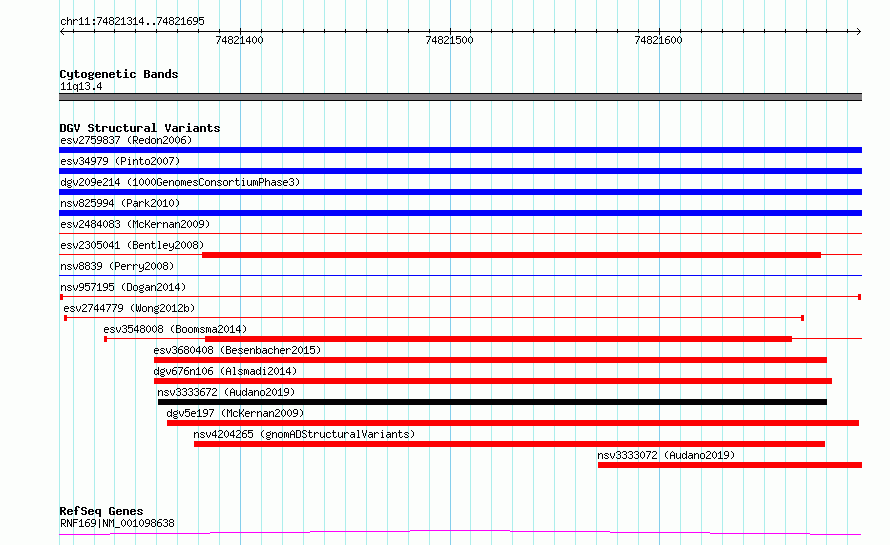Select the nsv825994 (Park2010) variant label
Image resolution: width=890 pixels, height=545 pixels.
pos(120,203)
